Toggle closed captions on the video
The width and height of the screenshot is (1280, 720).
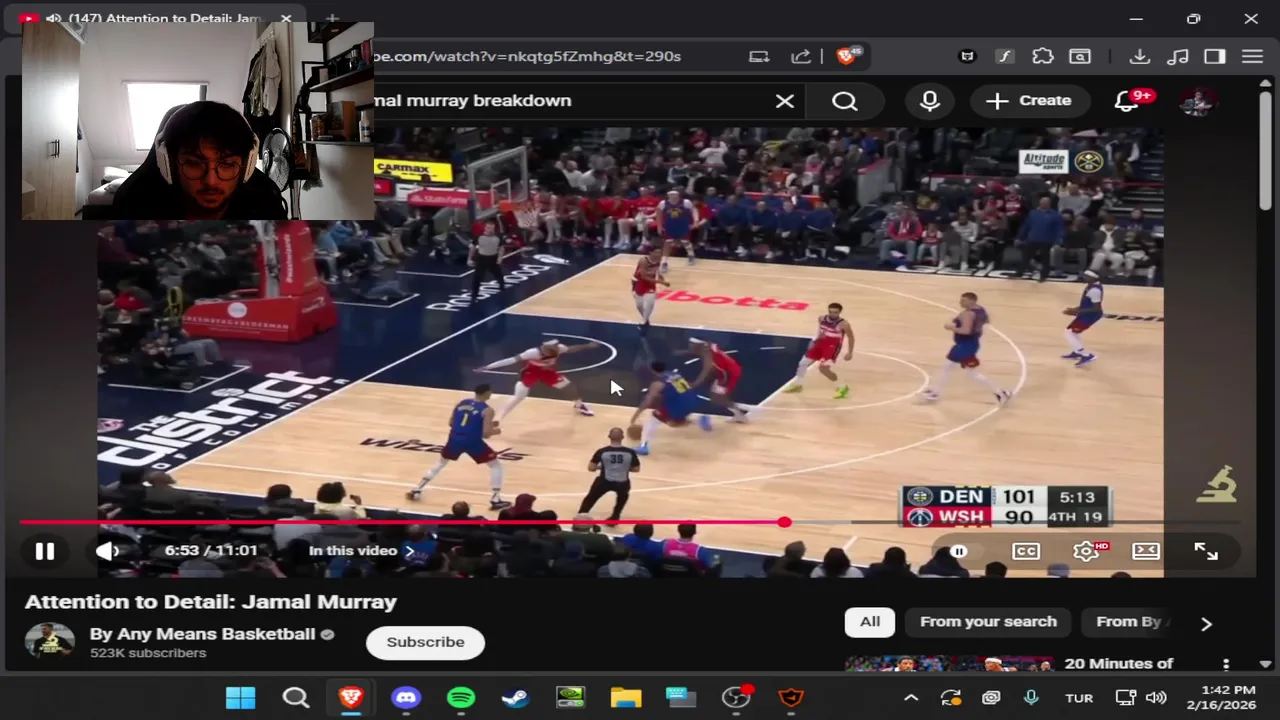coord(1026,551)
